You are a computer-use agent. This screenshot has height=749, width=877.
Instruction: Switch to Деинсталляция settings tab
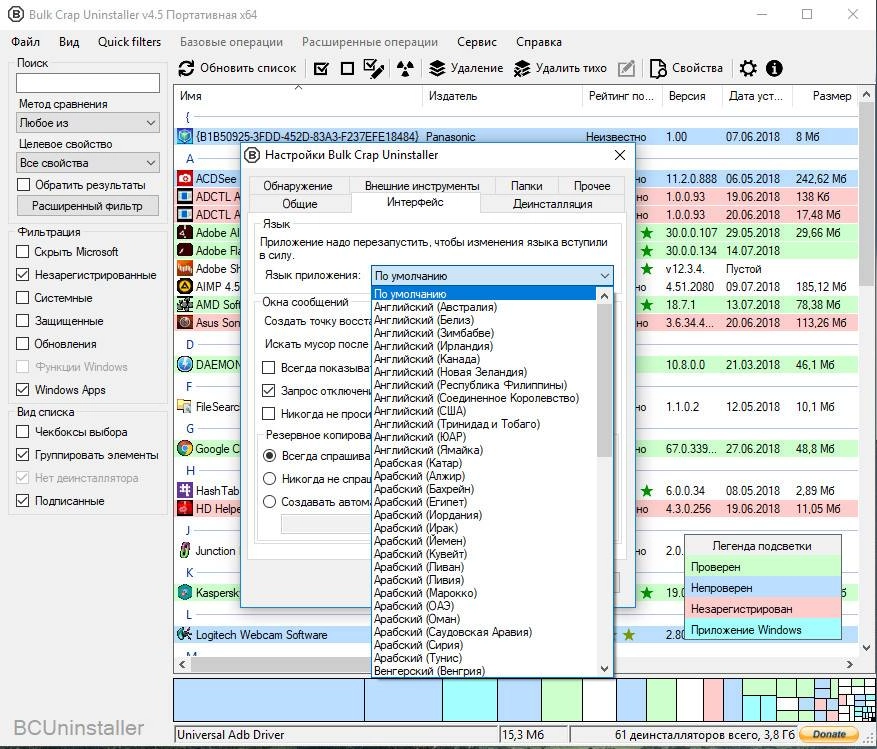tap(552, 204)
